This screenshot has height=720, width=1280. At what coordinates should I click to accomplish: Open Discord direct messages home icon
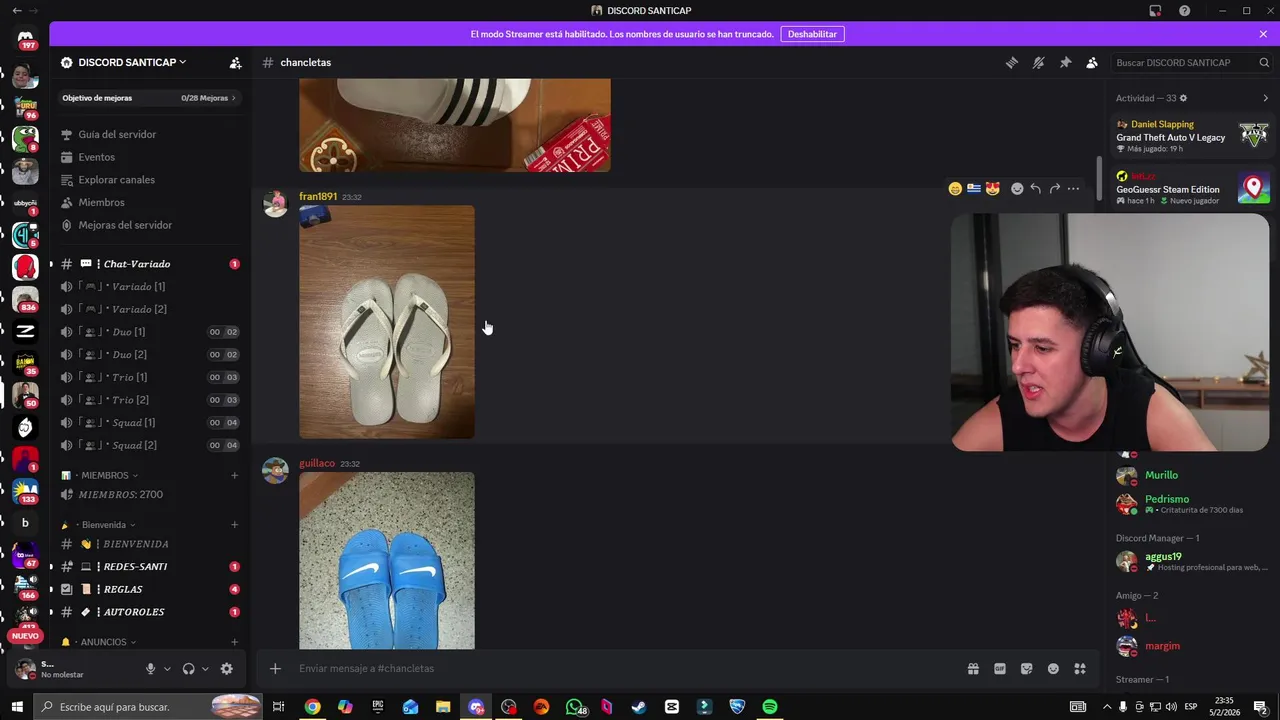[25, 38]
